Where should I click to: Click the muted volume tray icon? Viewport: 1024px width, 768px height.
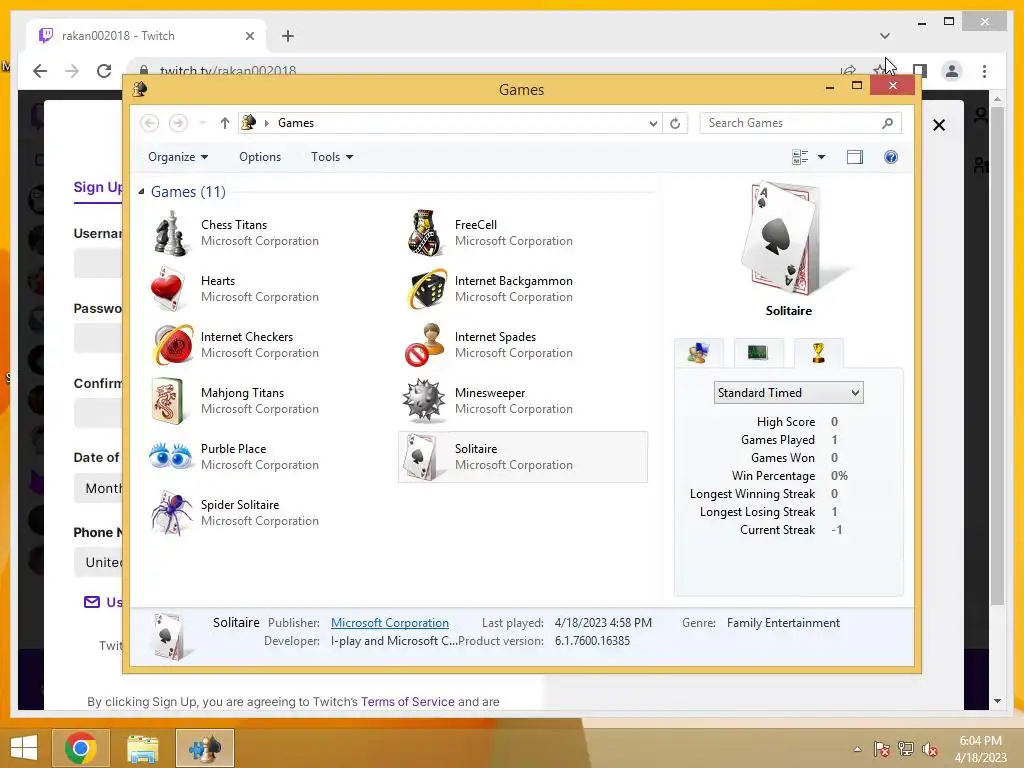point(930,749)
